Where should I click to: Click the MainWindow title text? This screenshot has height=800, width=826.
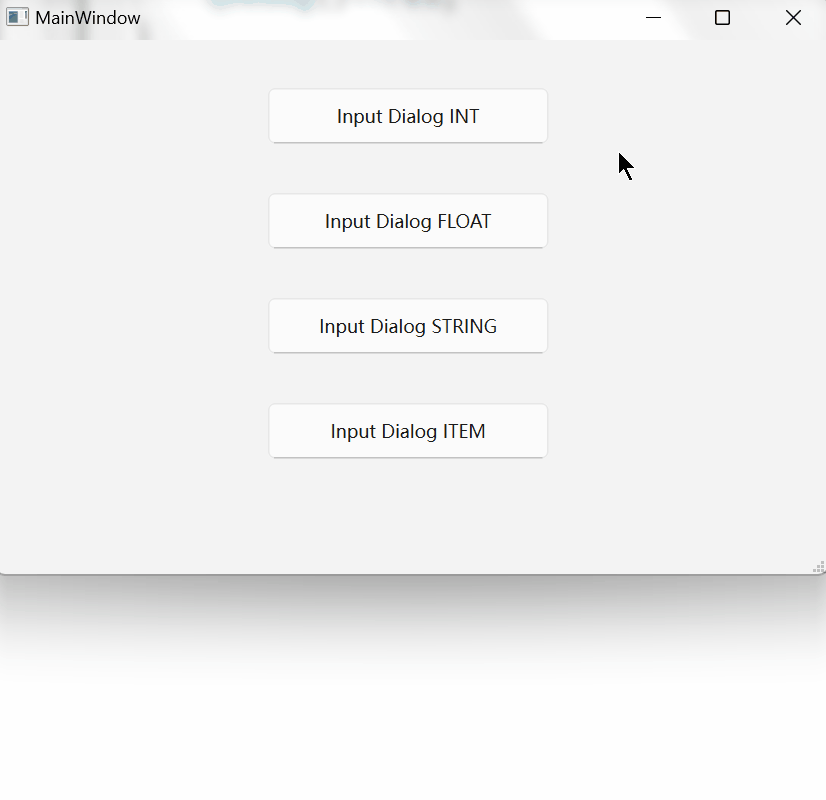(x=88, y=18)
